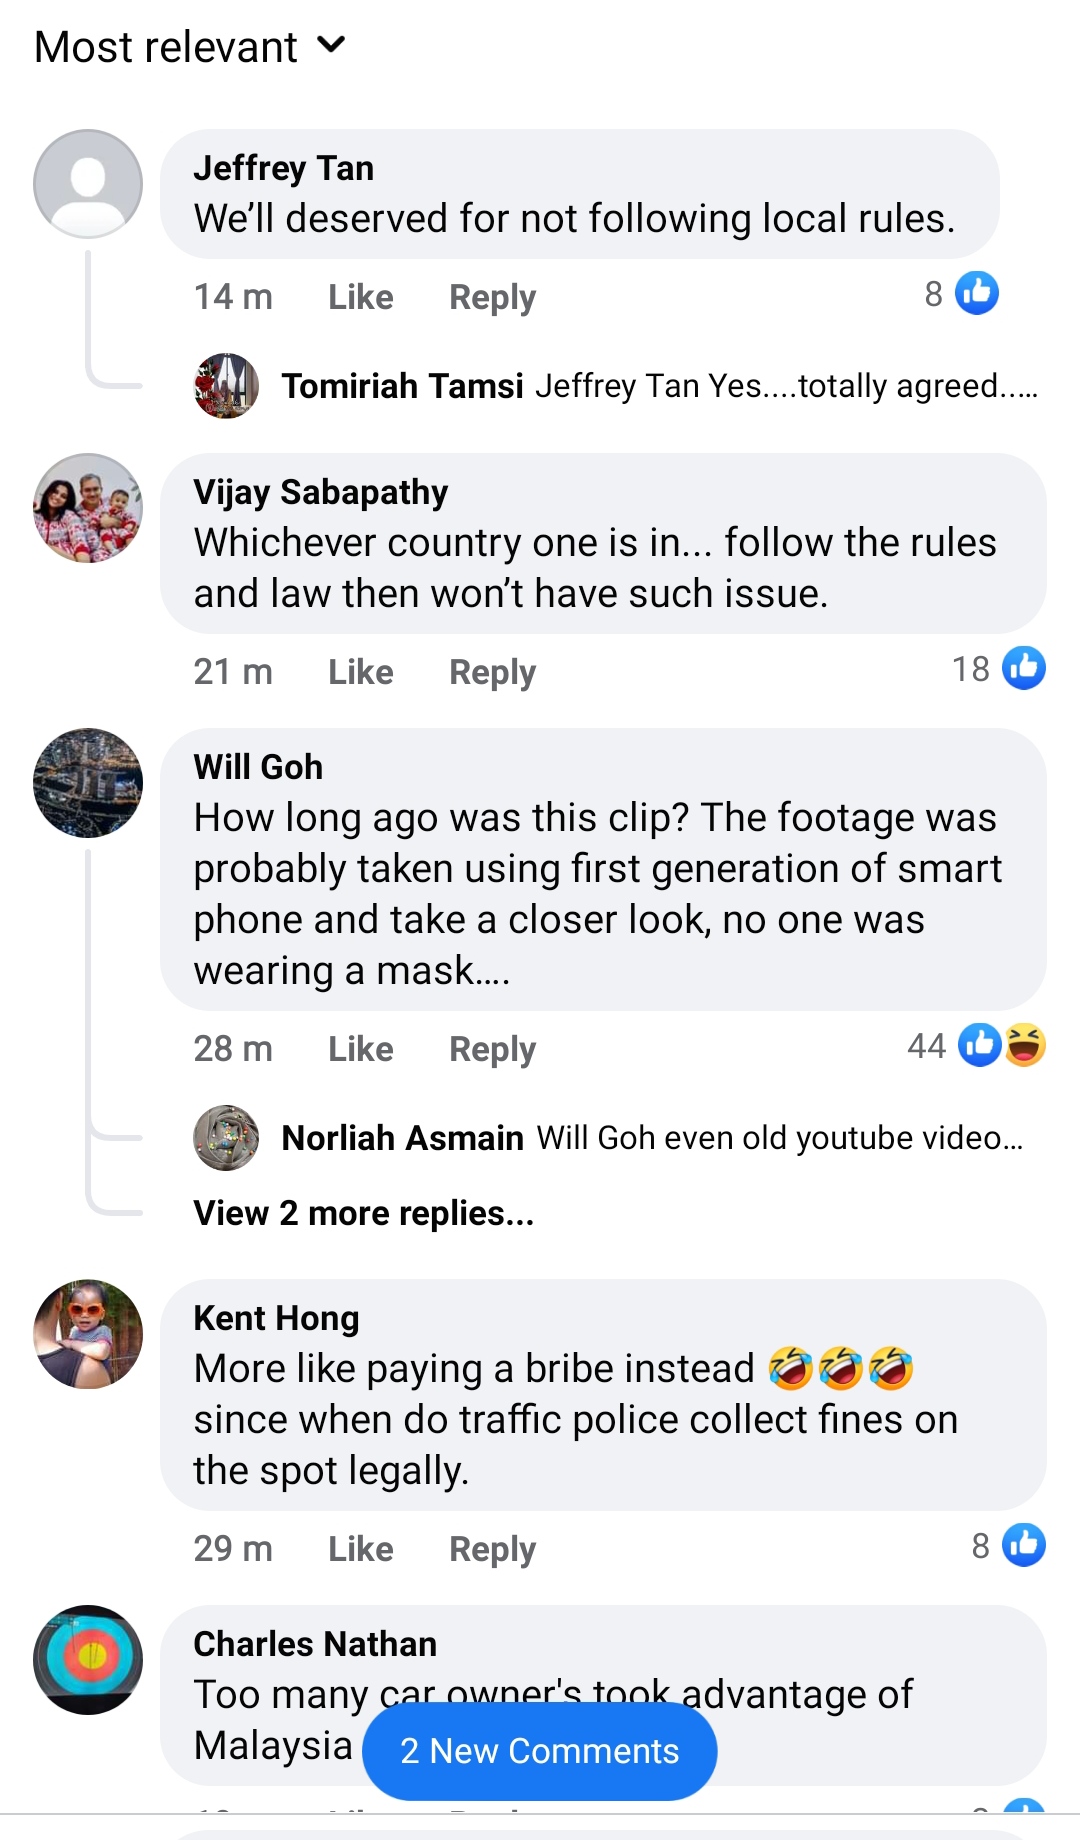1080x1840 pixels.
Task: Reply to Kent Hong's comment
Action: [492, 1549]
